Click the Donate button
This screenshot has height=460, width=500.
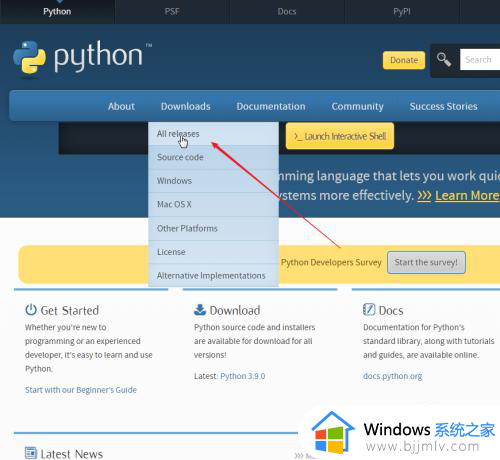(404, 60)
